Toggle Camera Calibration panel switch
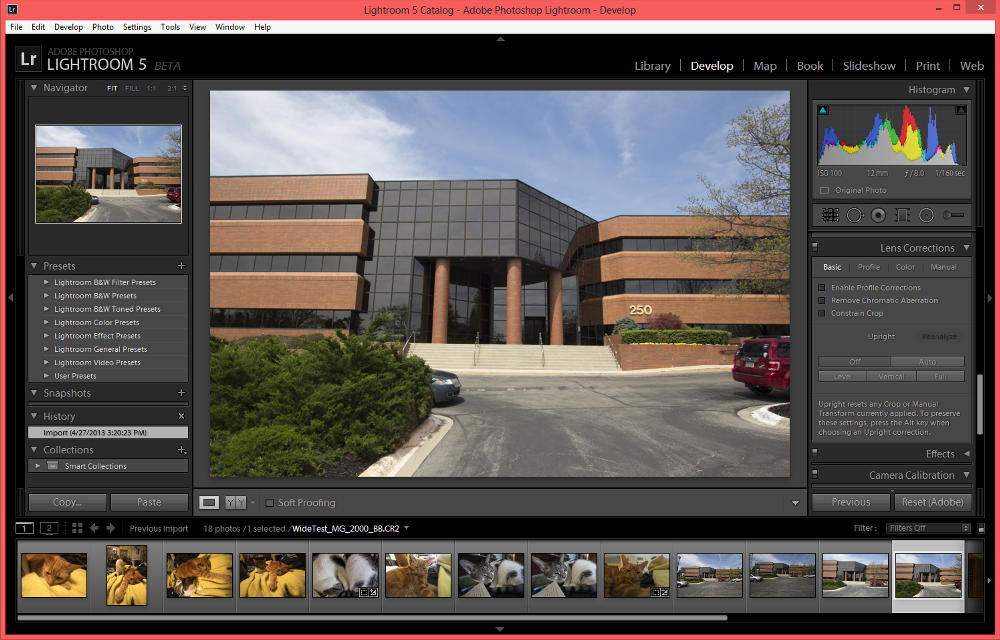1000x640 pixels. pyautogui.click(x=814, y=474)
